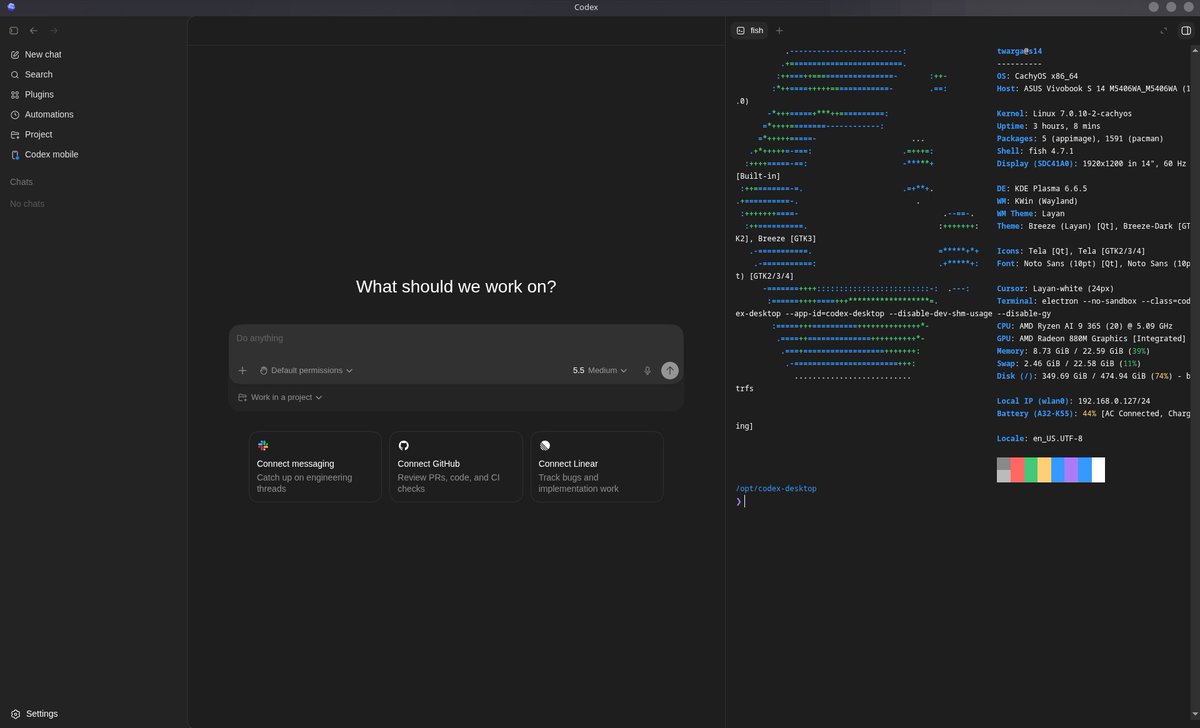Collapse the sidebar with the panel icon
The width and height of the screenshot is (1200, 728).
click(x=14, y=31)
